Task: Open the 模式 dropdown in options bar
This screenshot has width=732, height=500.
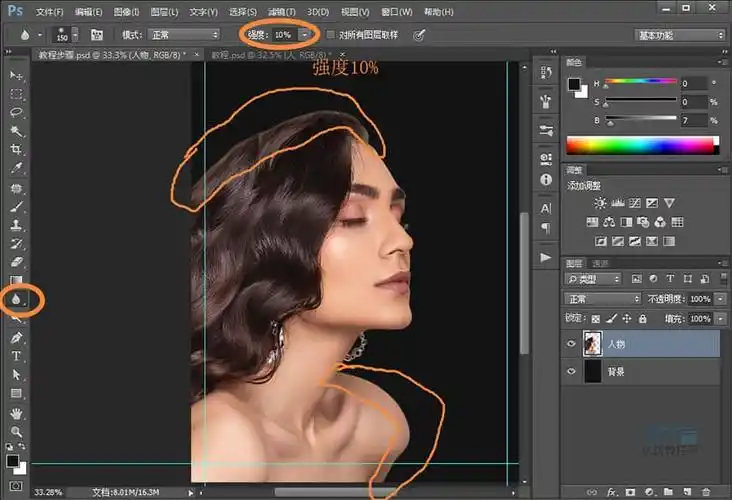Action: coord(184,34)
